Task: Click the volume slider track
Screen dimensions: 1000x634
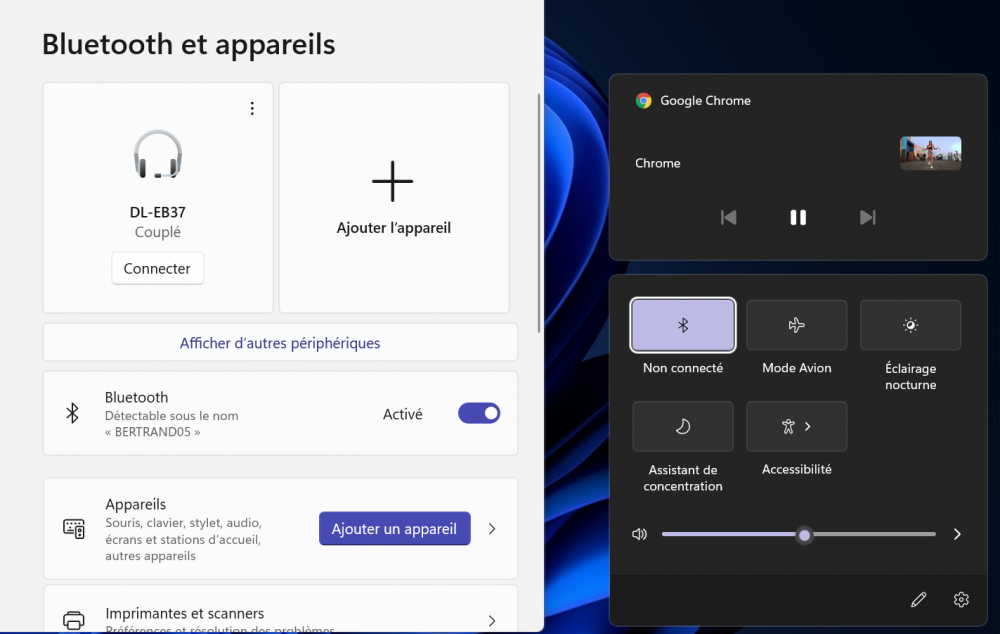Action: tap(870, 534)
